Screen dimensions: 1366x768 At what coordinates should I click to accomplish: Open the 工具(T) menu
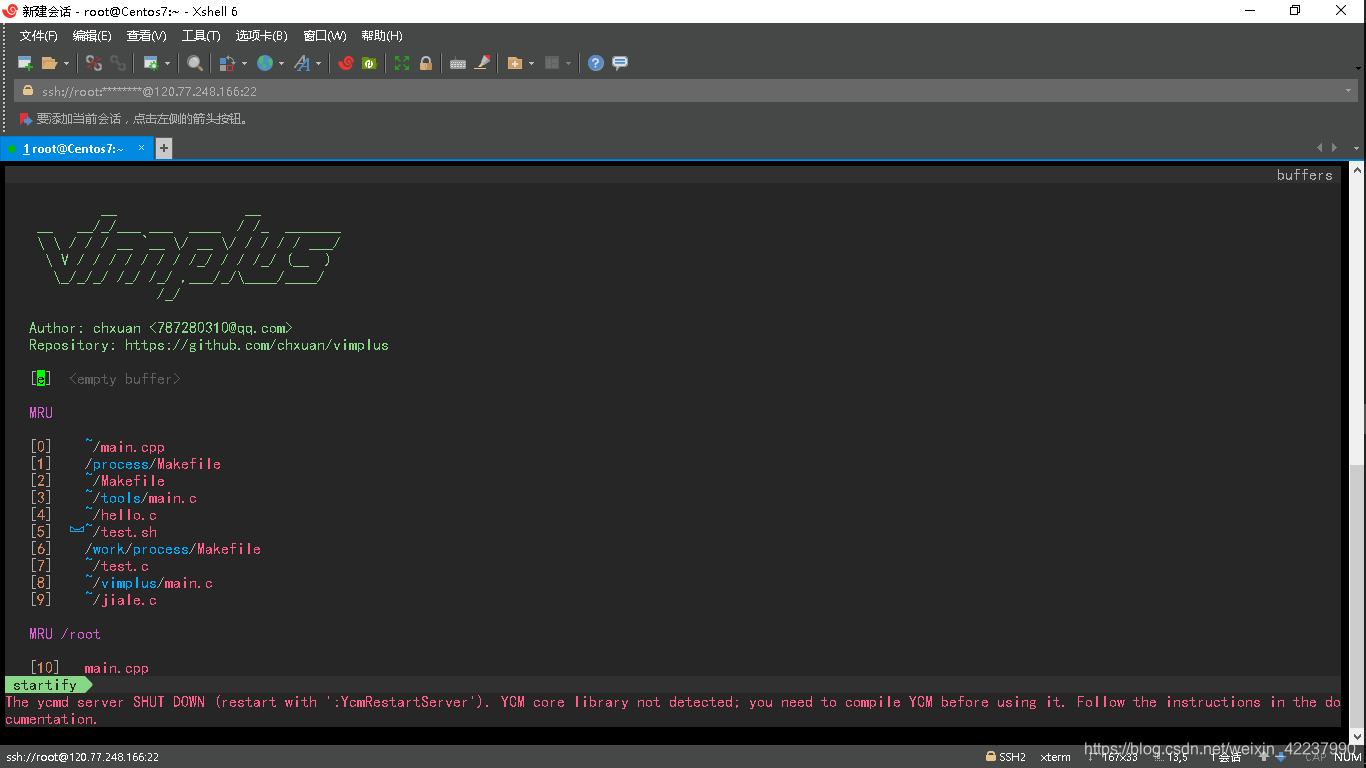point(201,36)
